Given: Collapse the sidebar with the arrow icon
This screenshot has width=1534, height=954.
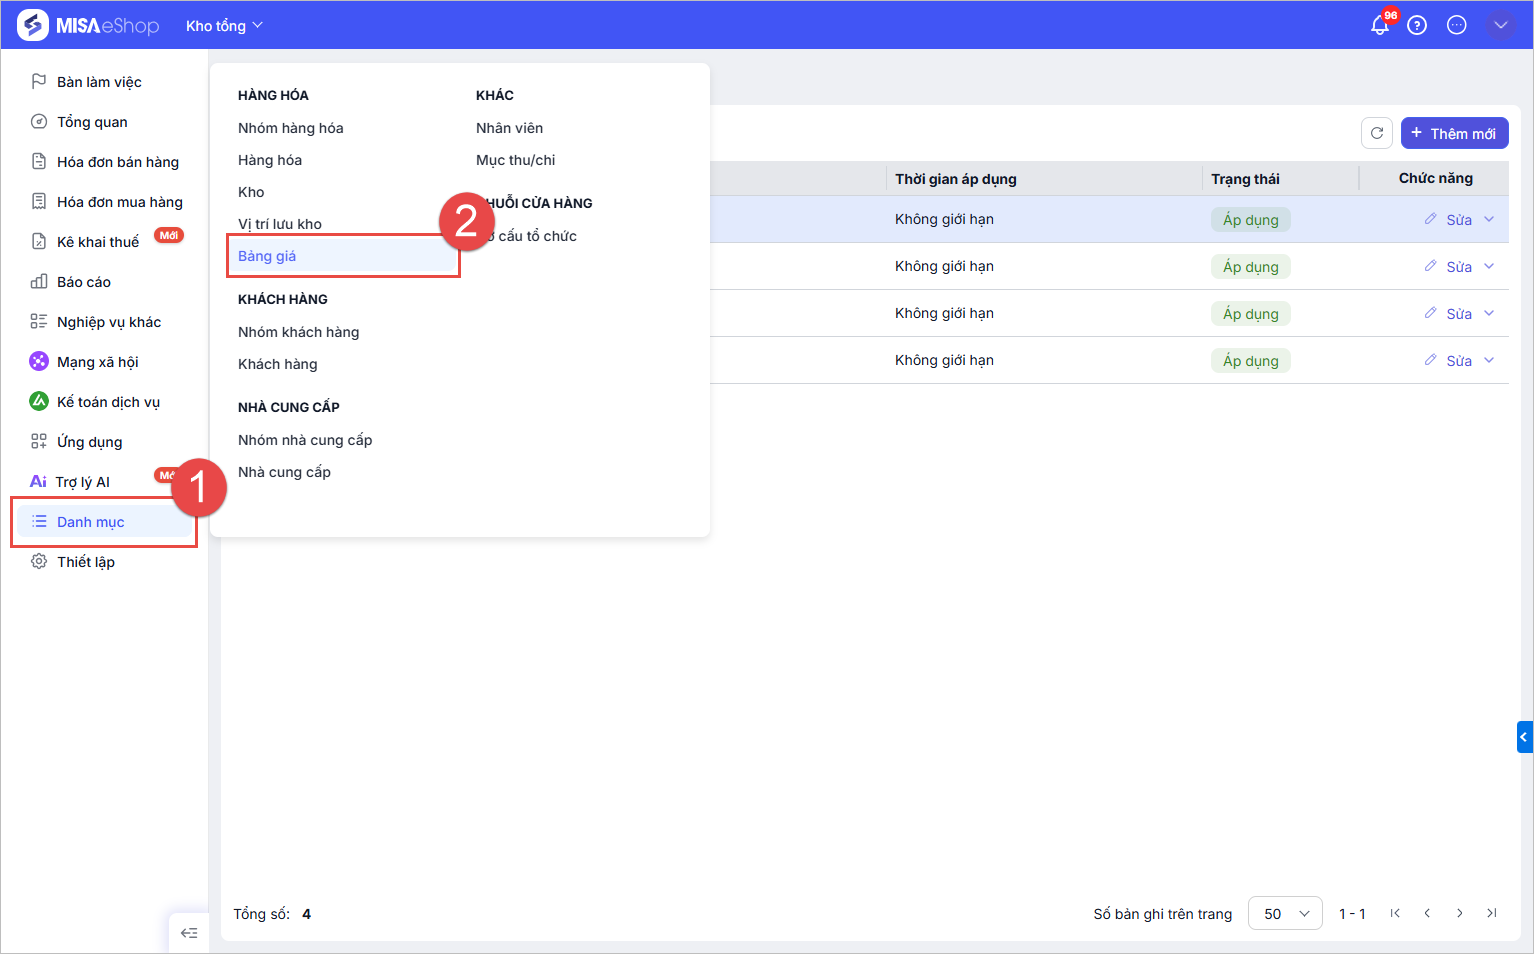Looking at the screenshot, I should pos(189,933).
